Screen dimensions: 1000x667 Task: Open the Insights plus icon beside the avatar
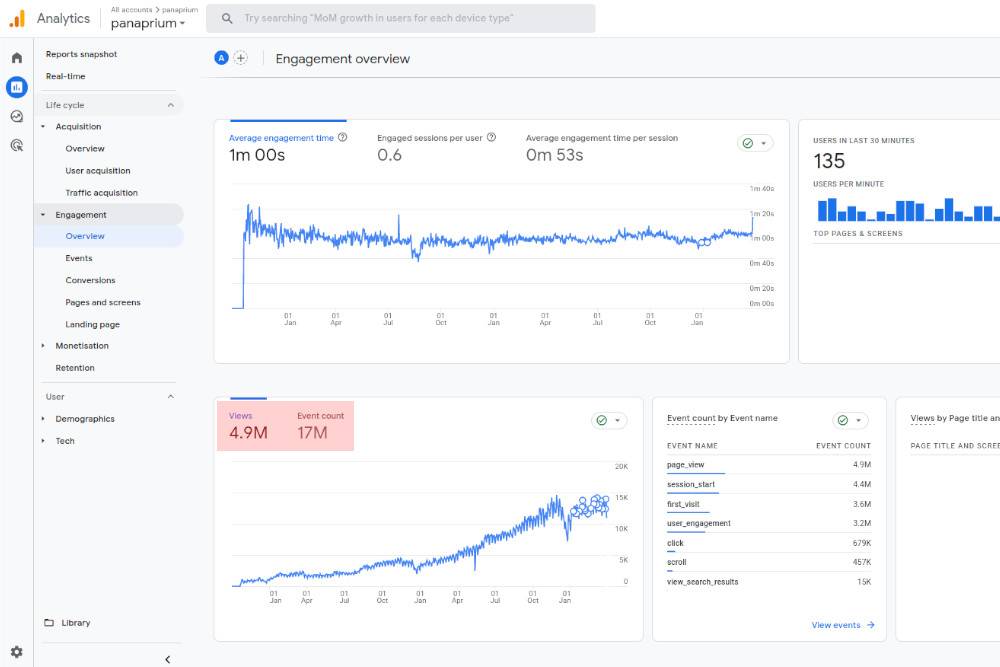click(x=240, y=58)
